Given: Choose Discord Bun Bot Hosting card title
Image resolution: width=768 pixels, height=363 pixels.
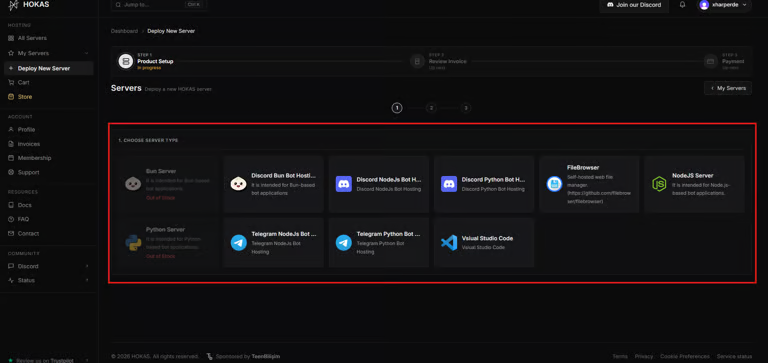Looking at the screenshot, I should point(284,175).
